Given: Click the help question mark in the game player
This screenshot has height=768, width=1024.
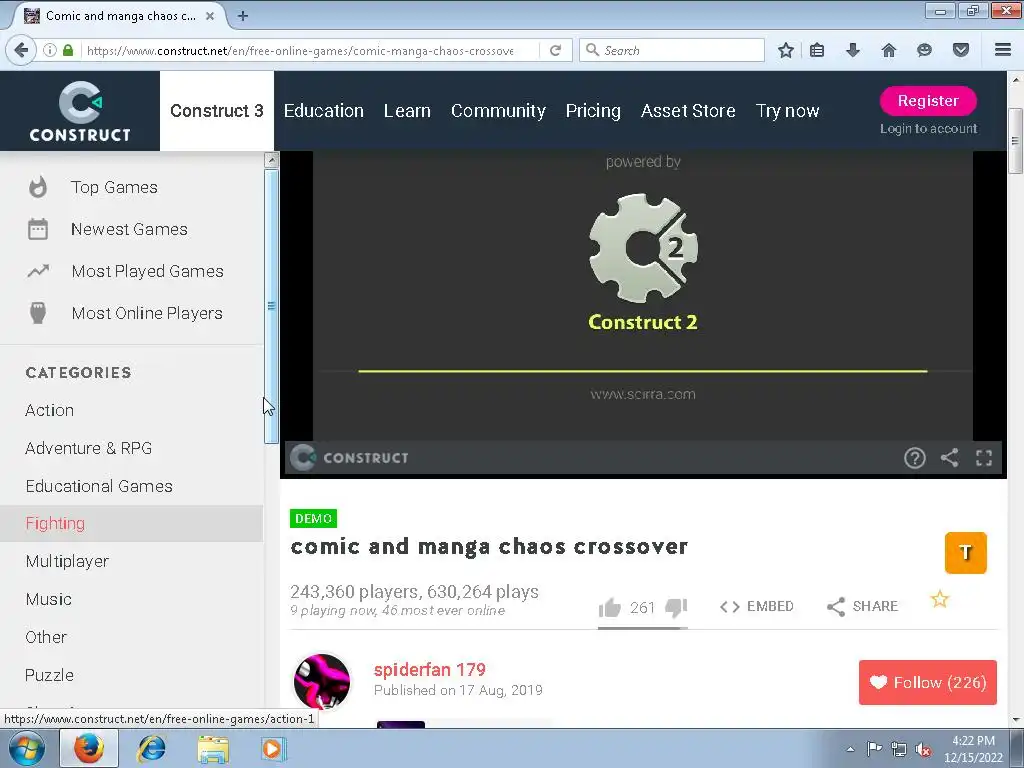Looking at the screenshot, I should coord(914,458).
